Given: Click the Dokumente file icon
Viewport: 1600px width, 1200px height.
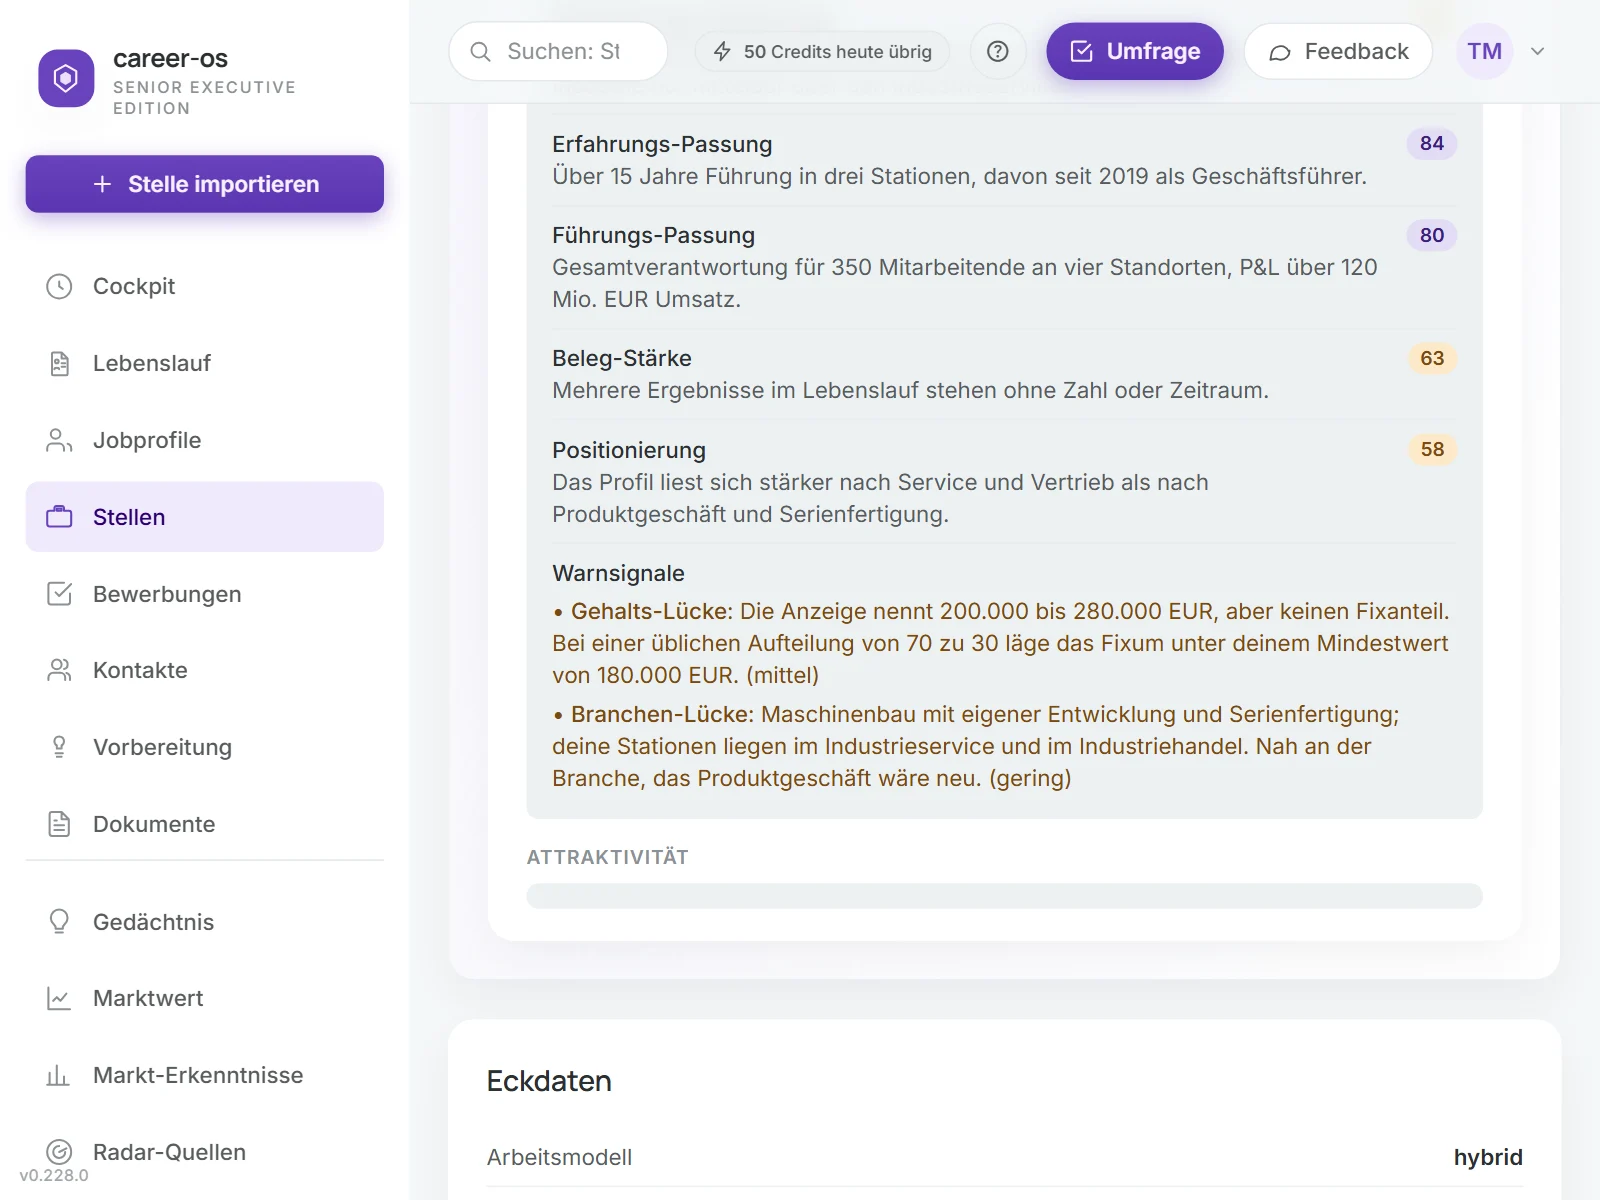Looking at the screenshot, I should click(x=59, y=824).
